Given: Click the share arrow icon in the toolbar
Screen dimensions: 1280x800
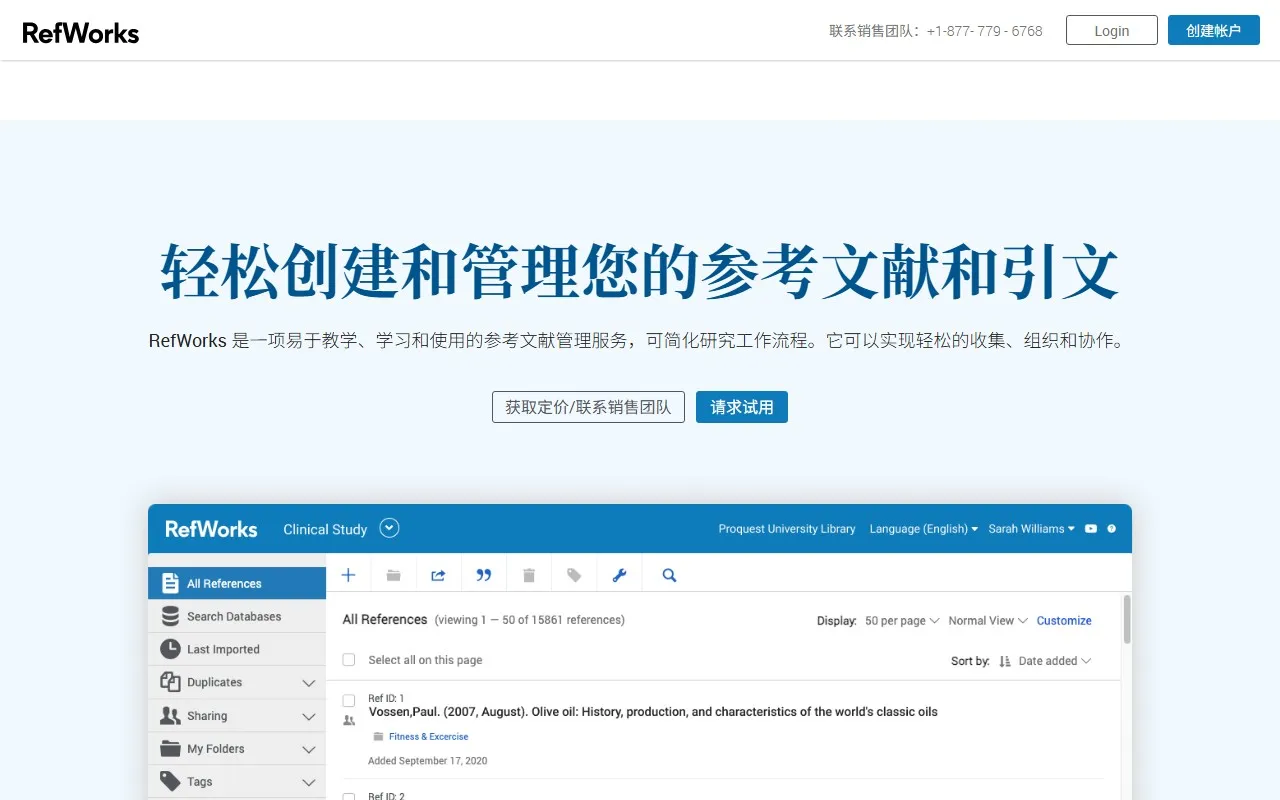Looking at the screenshot, I should tap(438, 575).
